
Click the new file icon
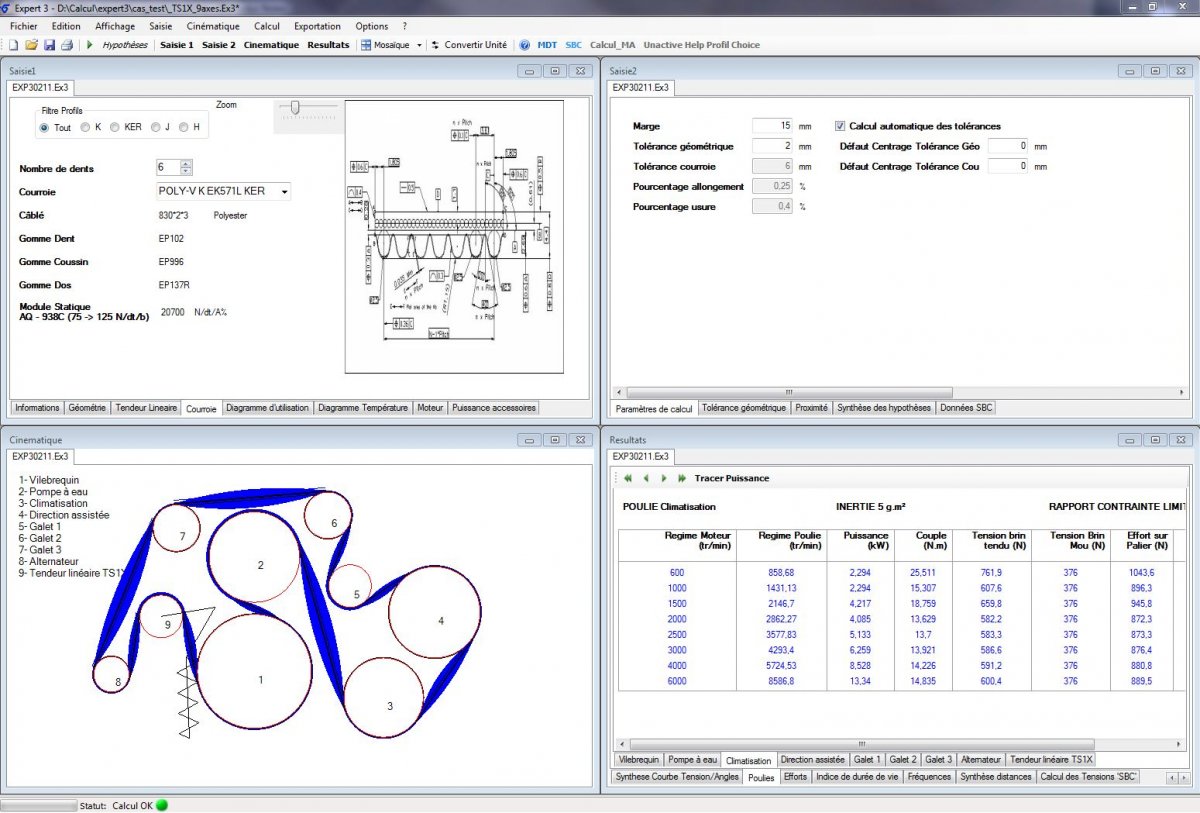pyautogui.click(x=13, y=45)
